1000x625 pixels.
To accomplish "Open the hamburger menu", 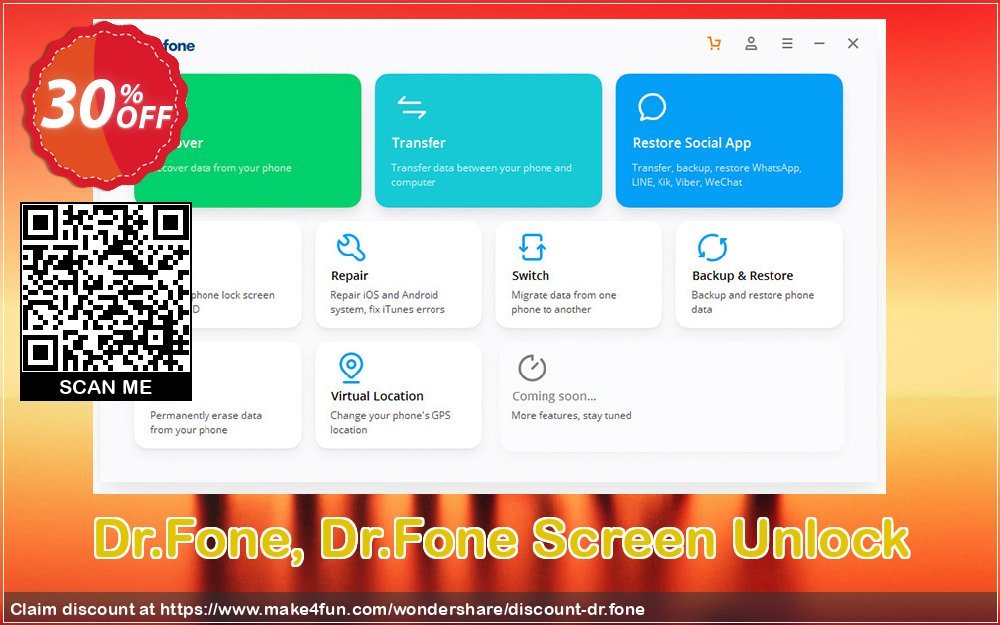I will click(788, 43).
